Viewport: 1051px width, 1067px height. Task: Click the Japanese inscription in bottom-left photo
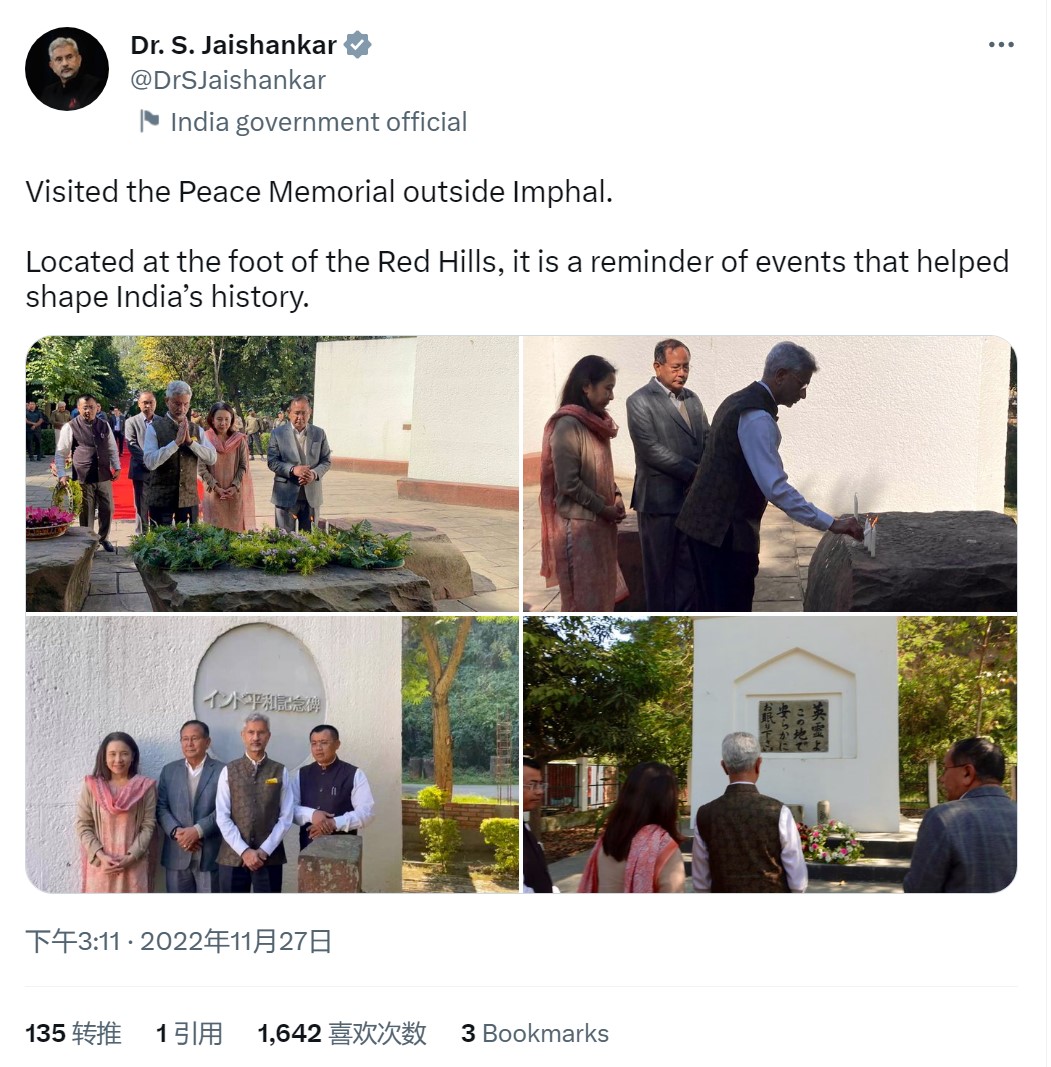(263, 700)
